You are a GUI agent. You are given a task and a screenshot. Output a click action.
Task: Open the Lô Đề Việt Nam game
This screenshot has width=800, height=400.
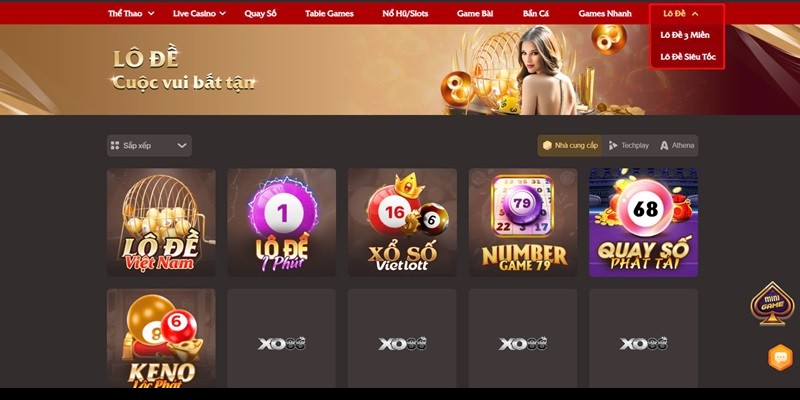coord(161,222)
